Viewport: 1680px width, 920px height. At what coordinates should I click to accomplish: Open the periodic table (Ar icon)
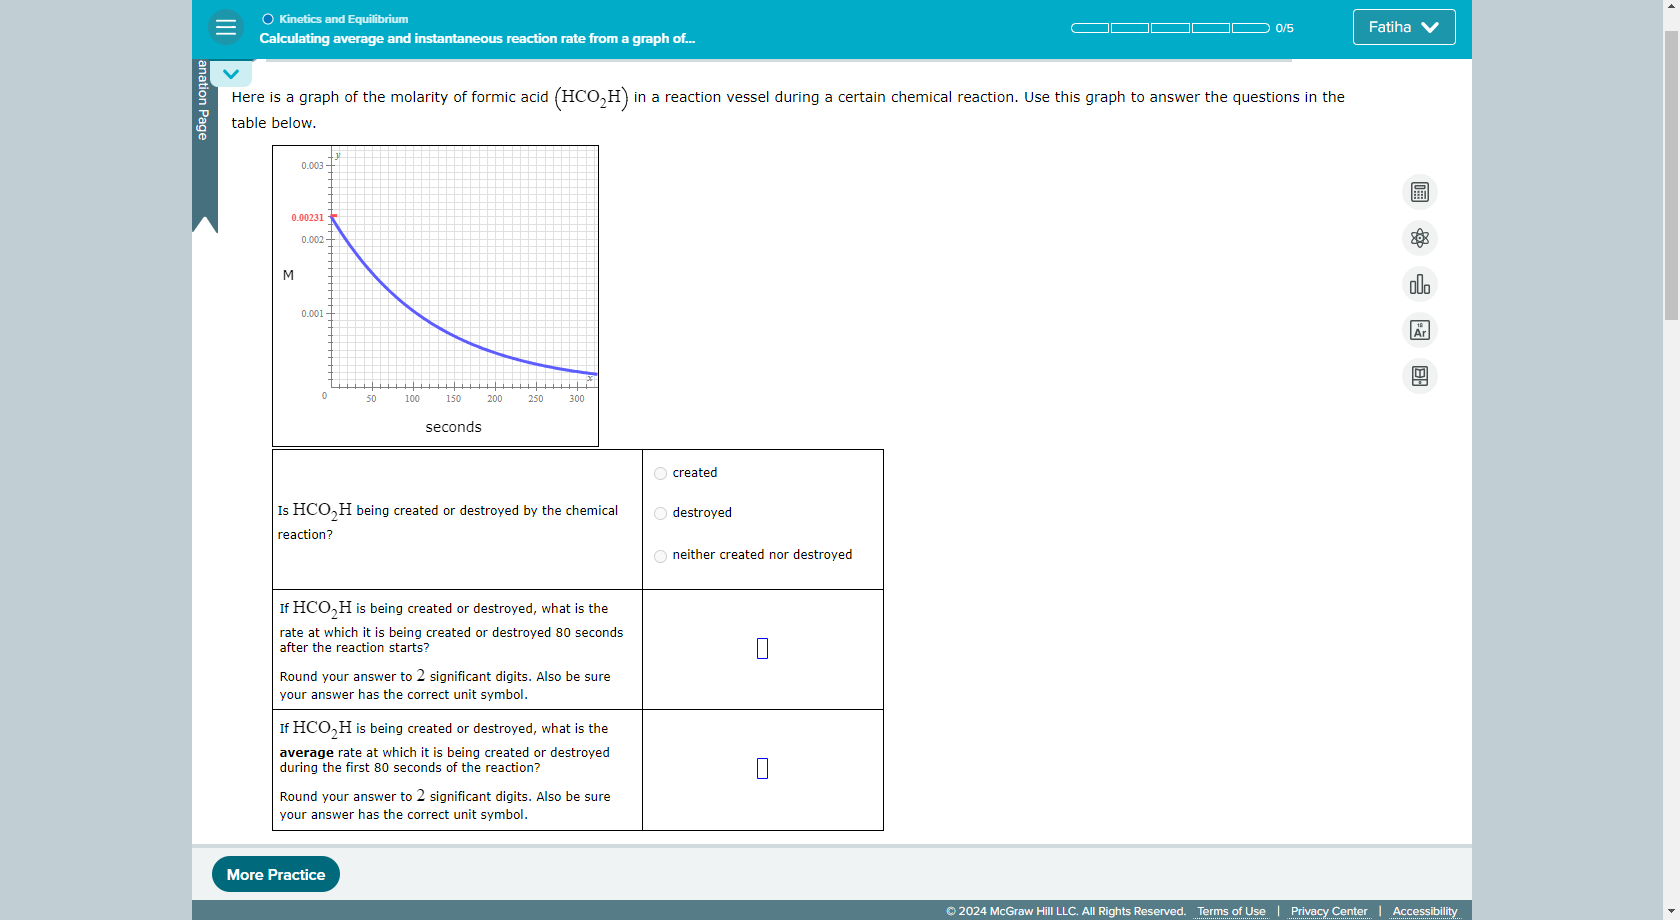point(1420,329)
